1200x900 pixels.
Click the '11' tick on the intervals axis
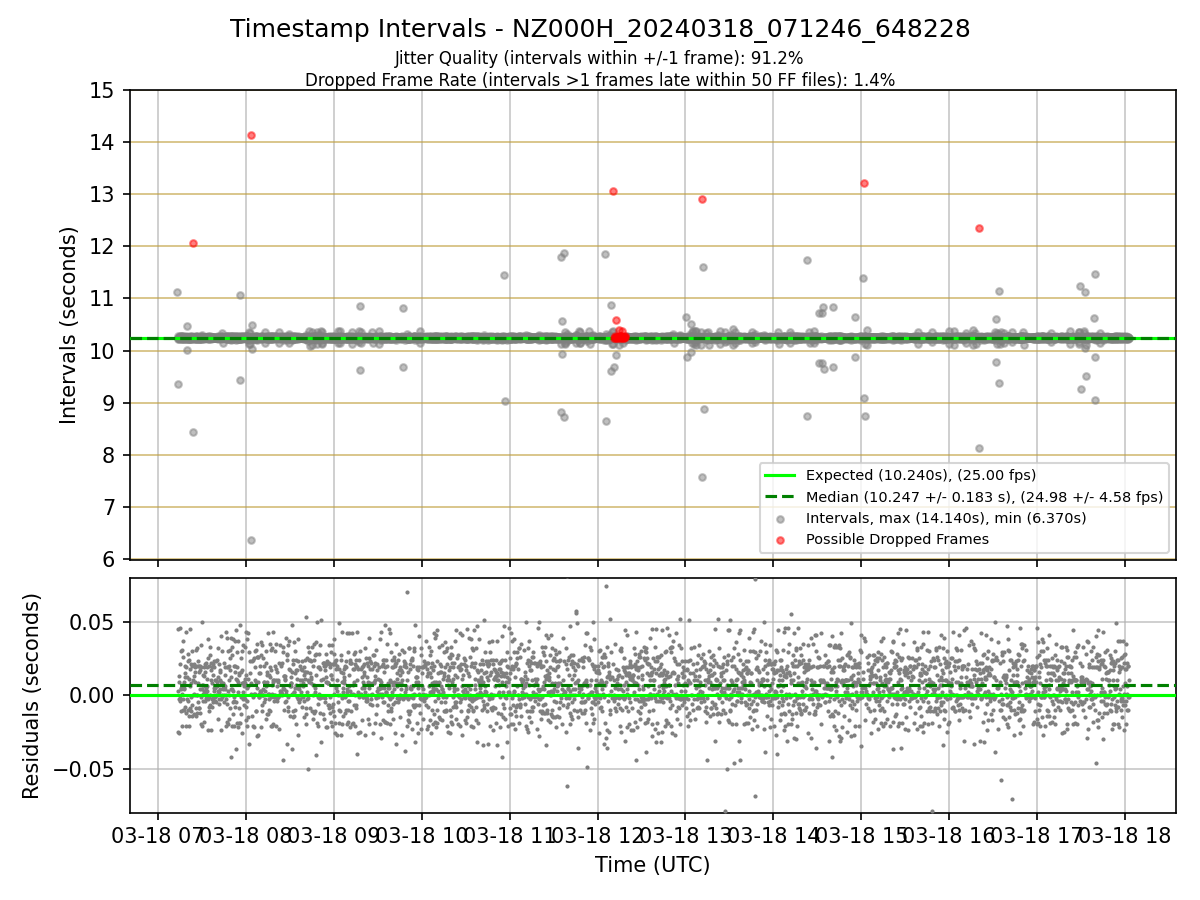pos(103,298)
